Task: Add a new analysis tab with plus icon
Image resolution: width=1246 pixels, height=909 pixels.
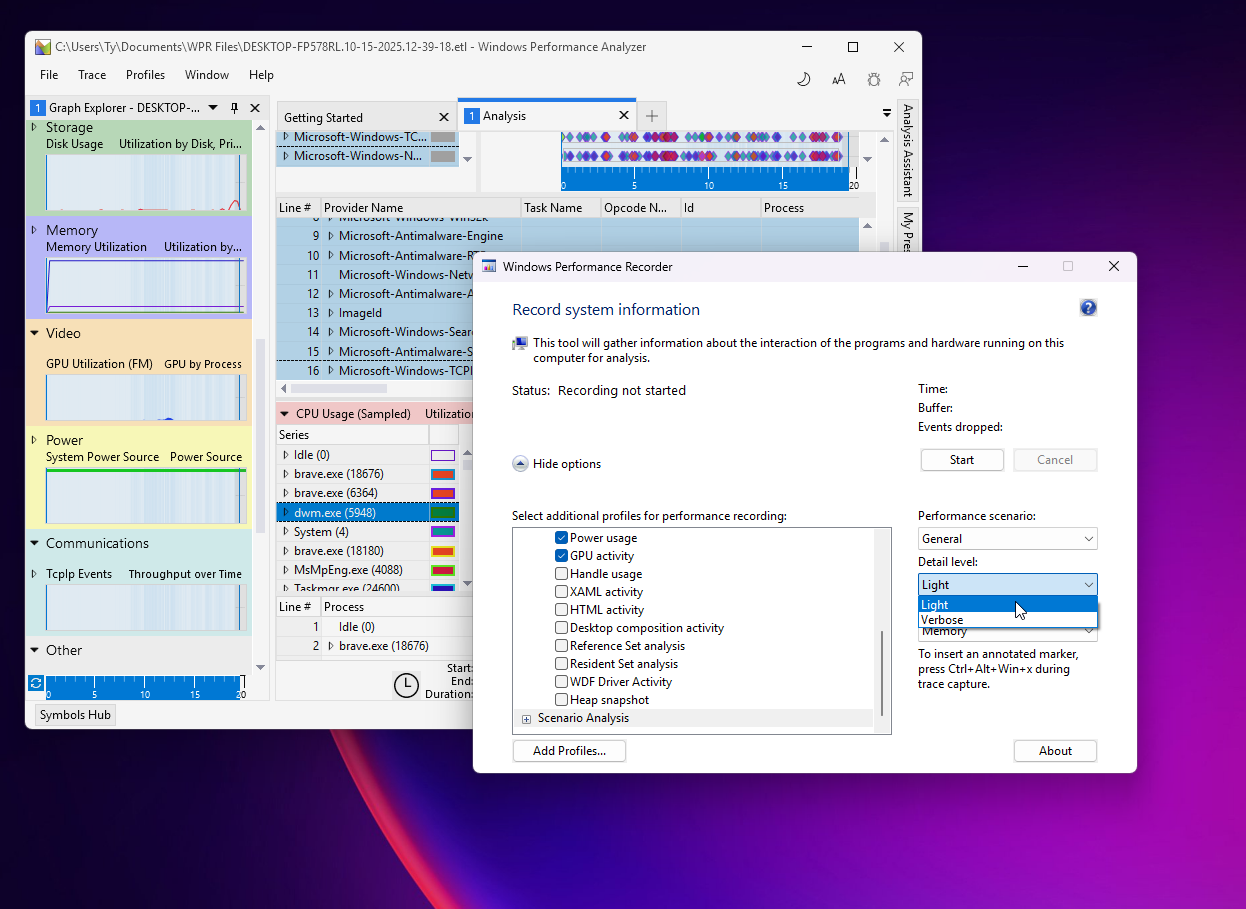Action: tap(651, 116)
